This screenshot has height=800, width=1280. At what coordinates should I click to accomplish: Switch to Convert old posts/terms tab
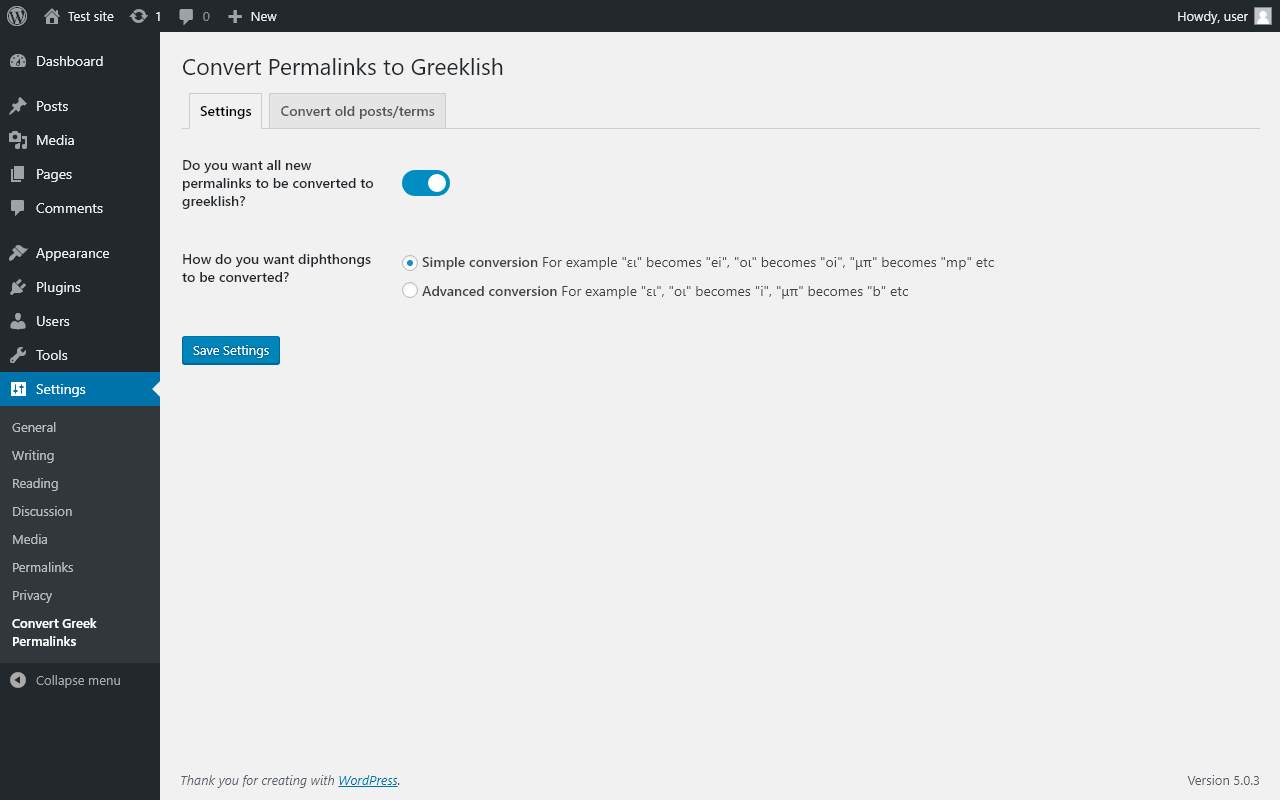(x=357, y=111)
